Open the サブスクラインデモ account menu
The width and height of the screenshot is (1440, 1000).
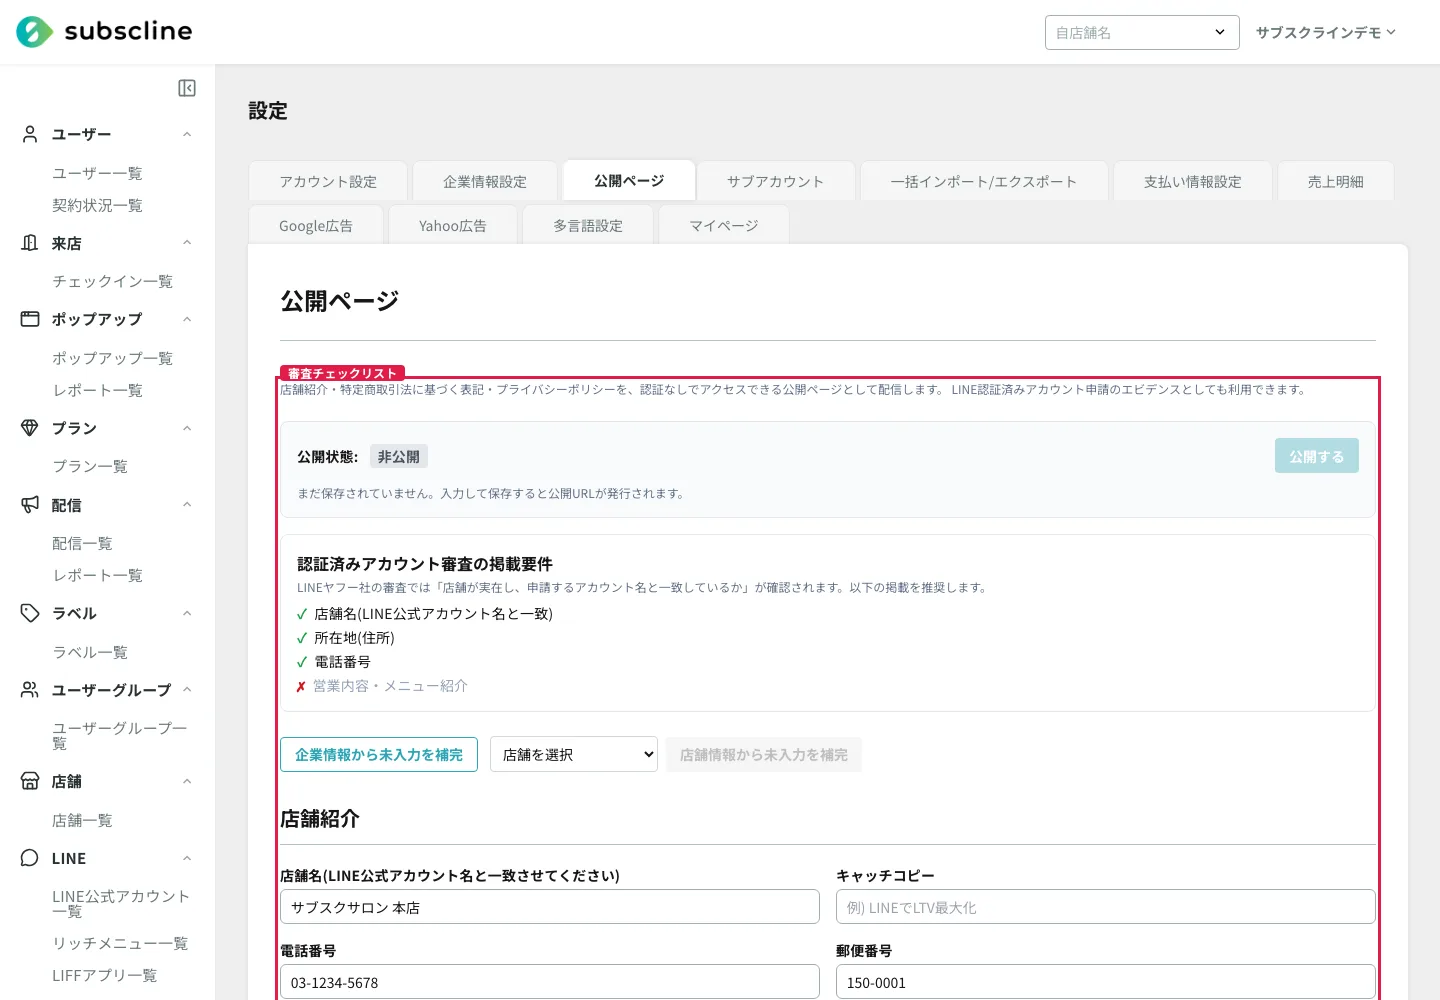coord(1326,32)
